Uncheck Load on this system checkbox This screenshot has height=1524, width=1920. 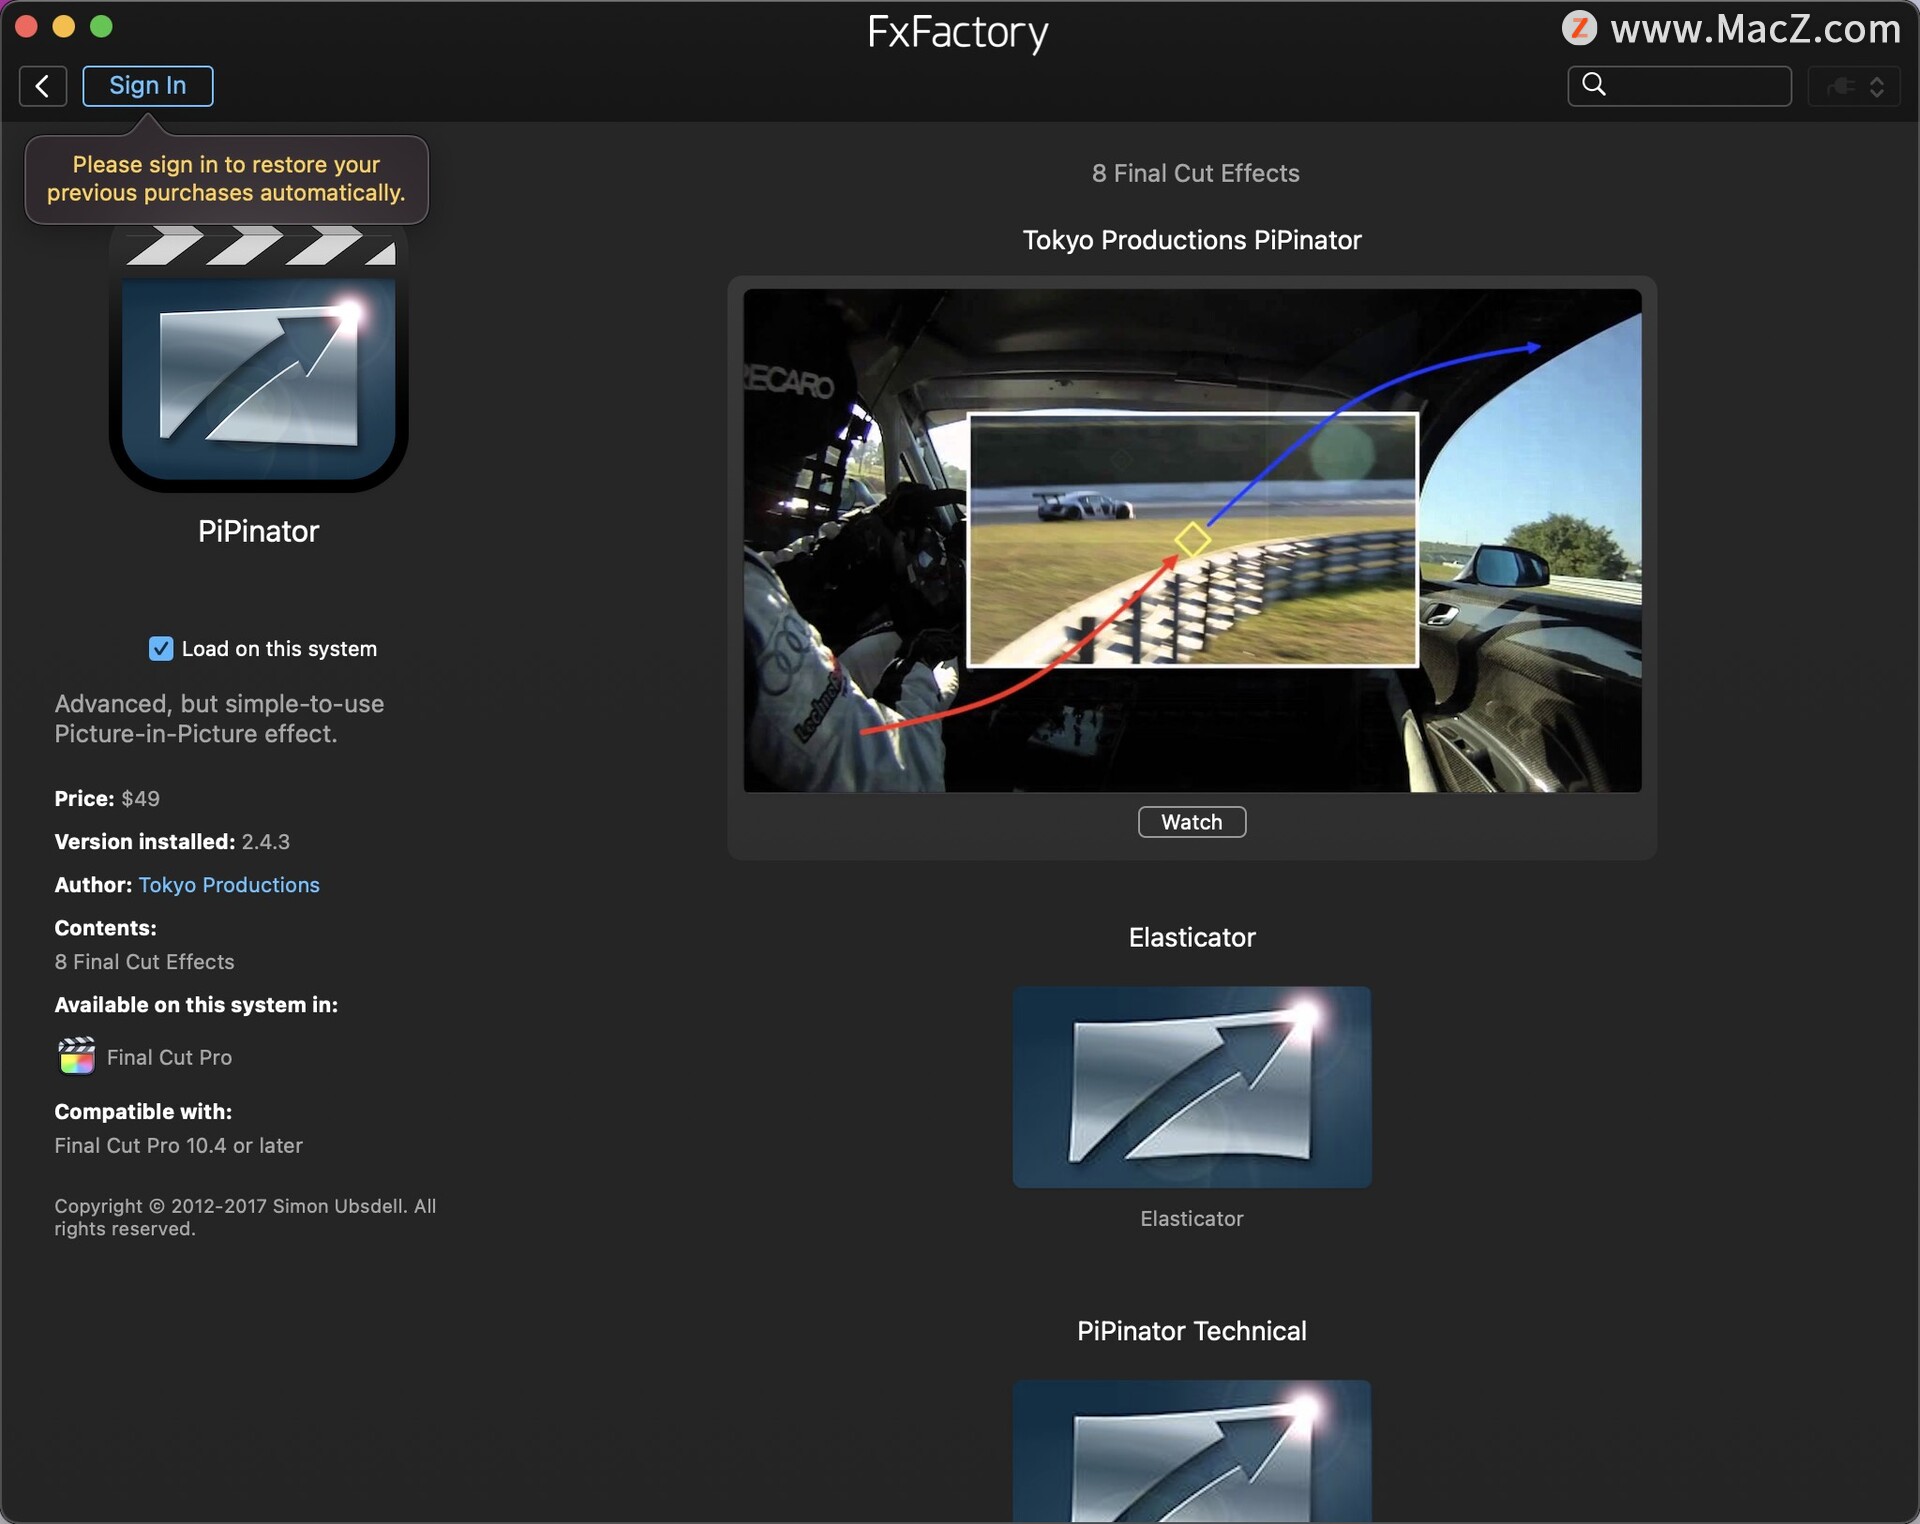tap(161, 649)
